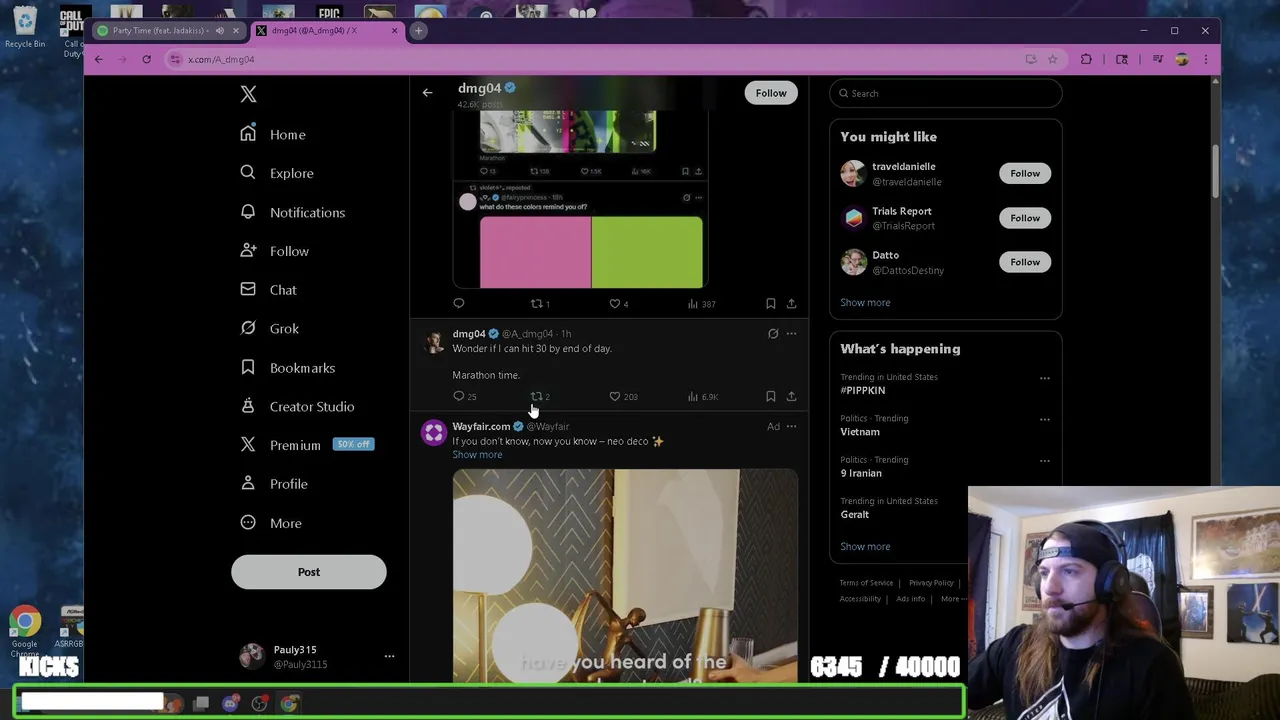Open a new Chrome tab
This screenshot has width=1280, height=720.
tap(418, 31)
